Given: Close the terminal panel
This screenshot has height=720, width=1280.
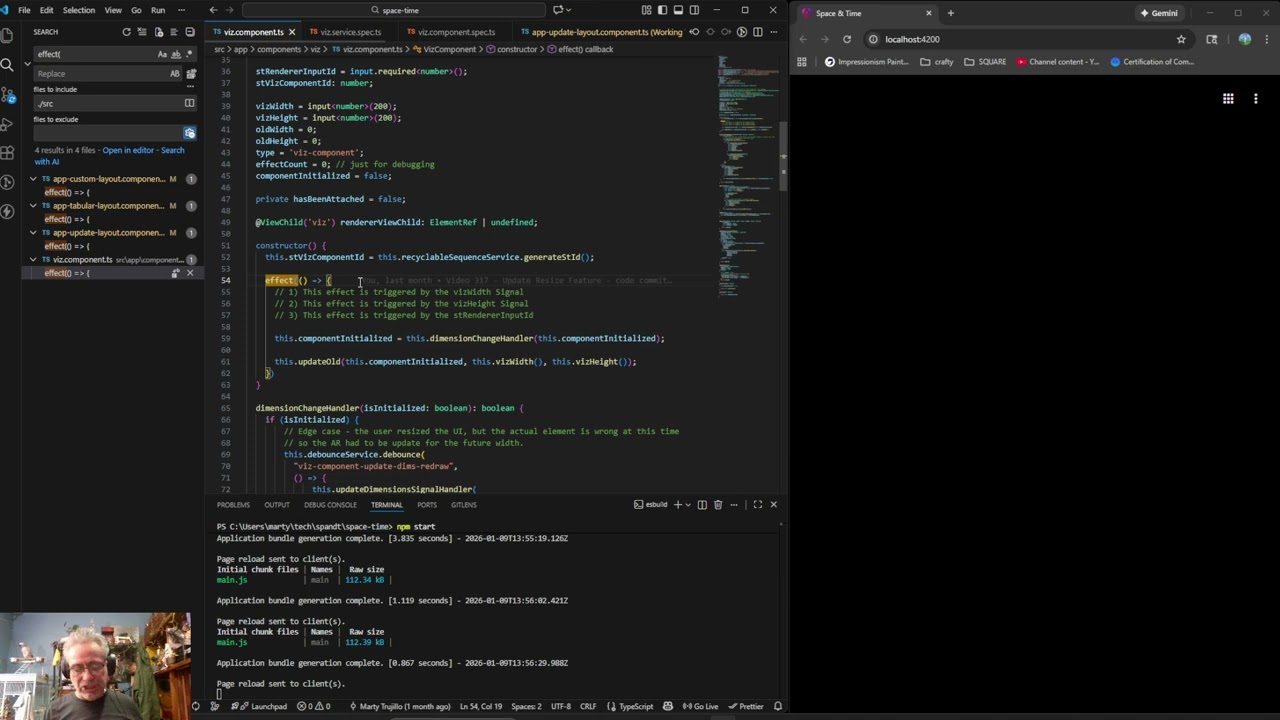Looking at the screenshot, I should point(773,505).
